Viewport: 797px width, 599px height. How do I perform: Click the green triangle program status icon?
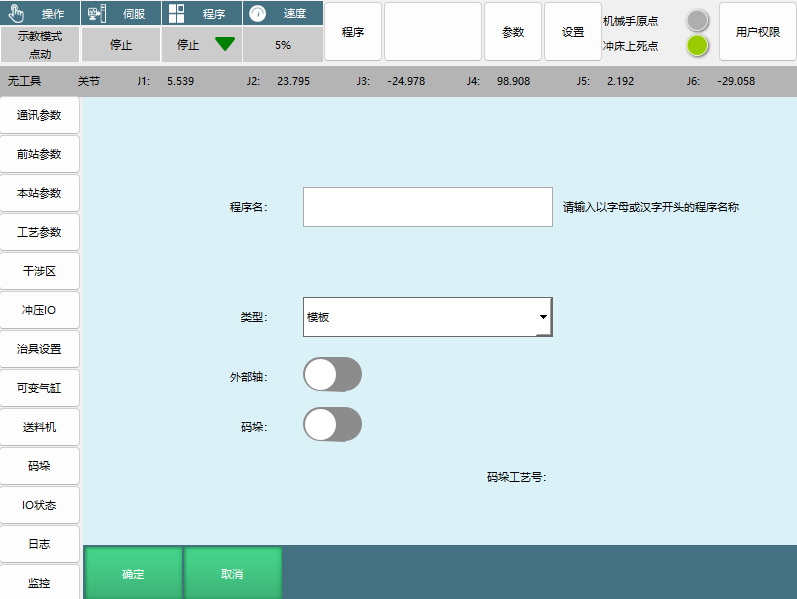pyautogui.click(x=224, y=44)
